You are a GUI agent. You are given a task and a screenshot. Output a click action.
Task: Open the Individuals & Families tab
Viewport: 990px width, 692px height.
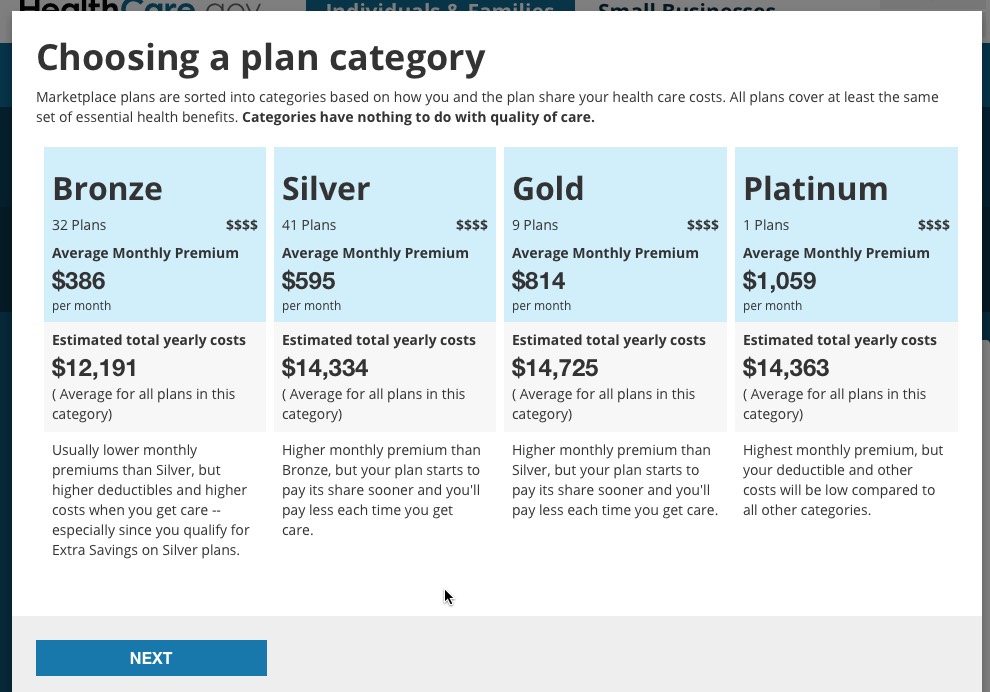pos(440,6)
